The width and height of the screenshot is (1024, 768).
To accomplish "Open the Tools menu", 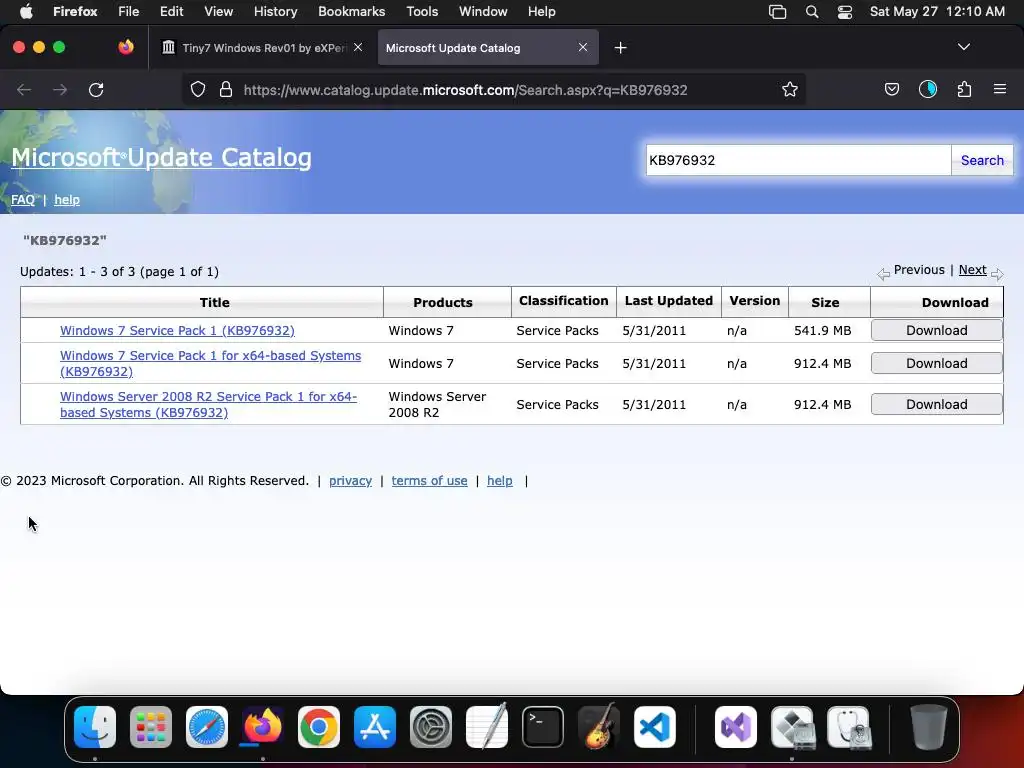I will tap(422, 12).
